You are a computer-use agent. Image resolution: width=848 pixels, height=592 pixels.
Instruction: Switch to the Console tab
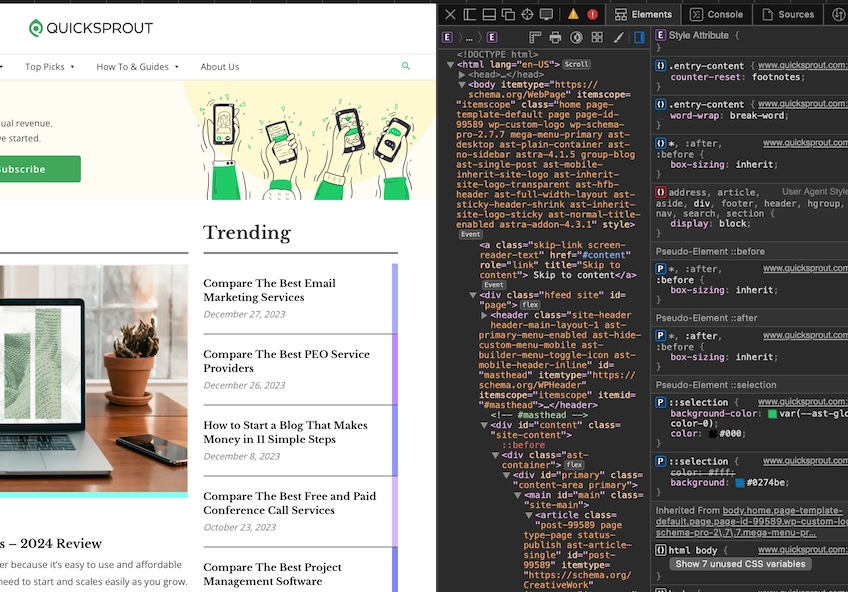pos(717,15)
